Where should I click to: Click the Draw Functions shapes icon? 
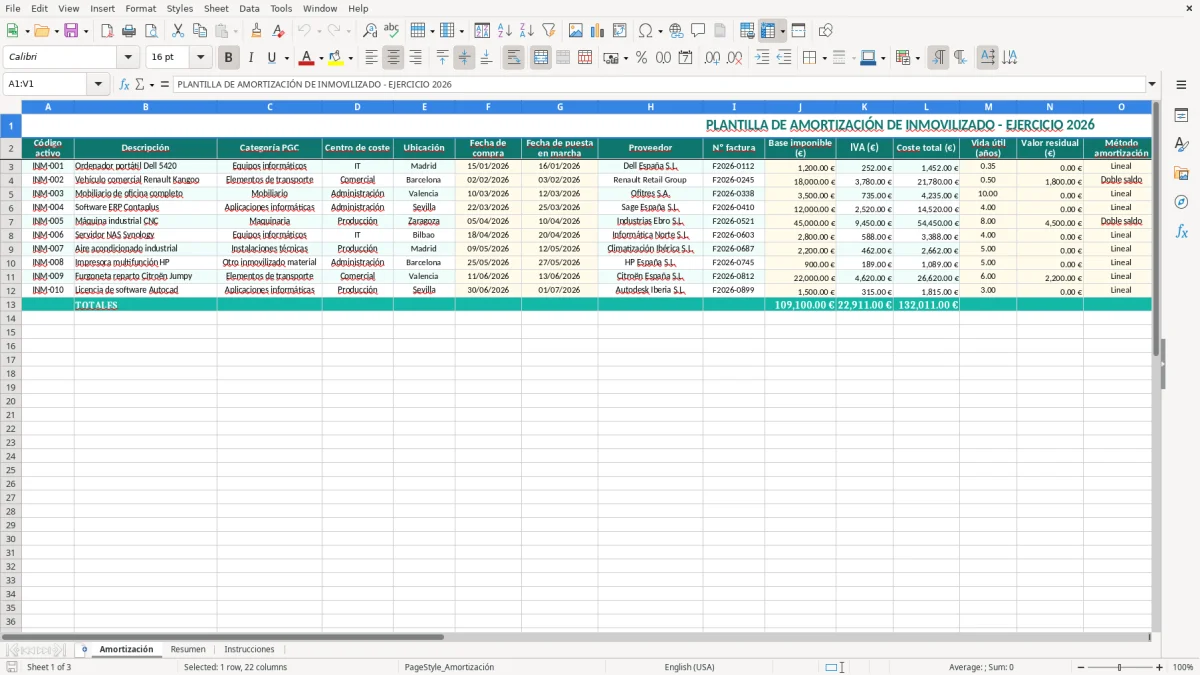coord(825,31)
